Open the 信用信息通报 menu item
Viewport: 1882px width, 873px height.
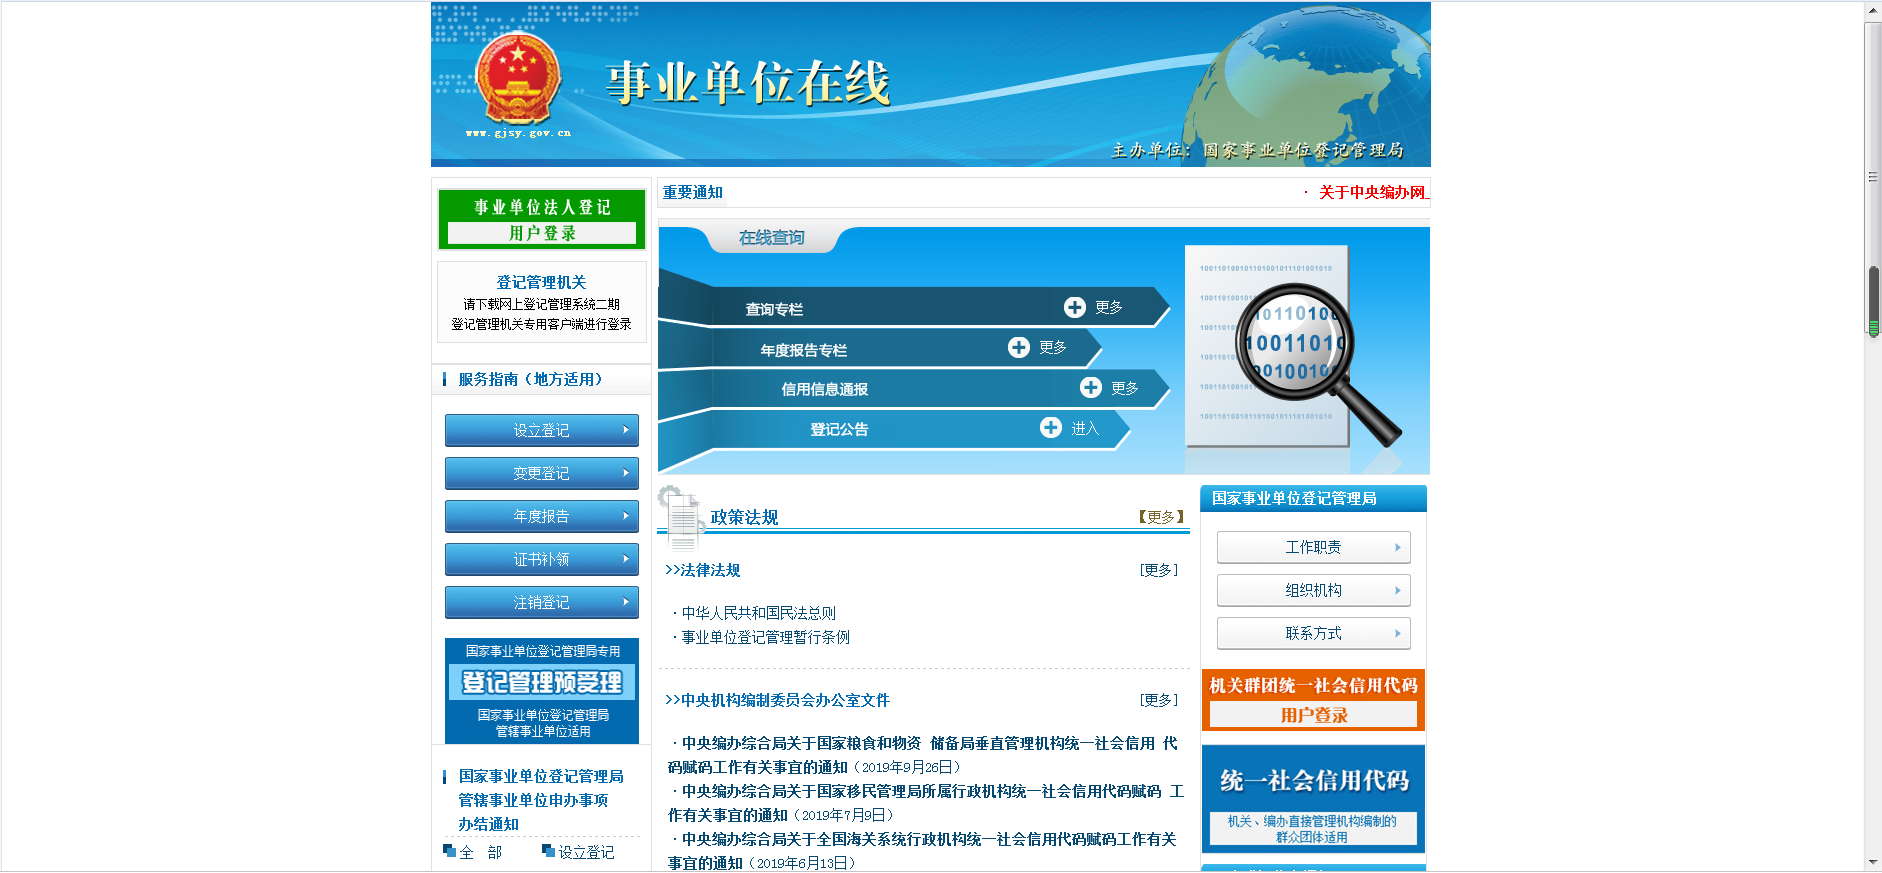click(x=824, y=389)
